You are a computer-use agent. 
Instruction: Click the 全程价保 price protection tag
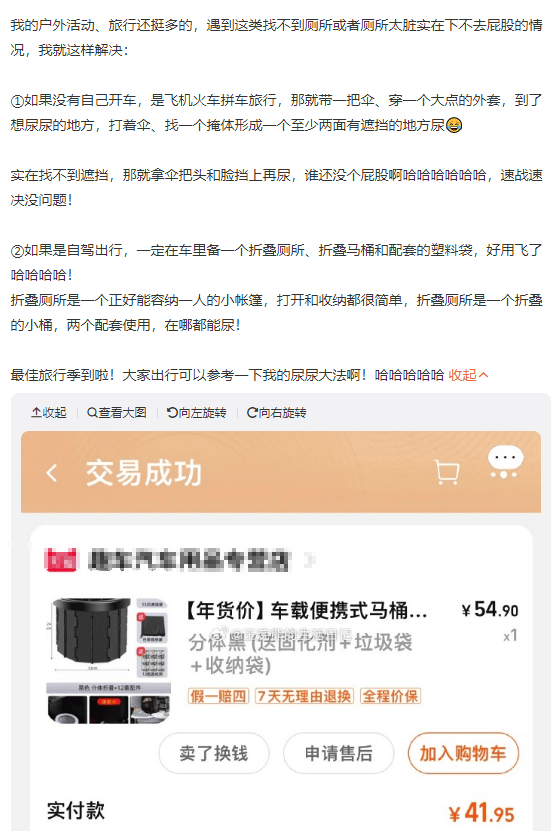pyautogui.click(x=390, y=696)
